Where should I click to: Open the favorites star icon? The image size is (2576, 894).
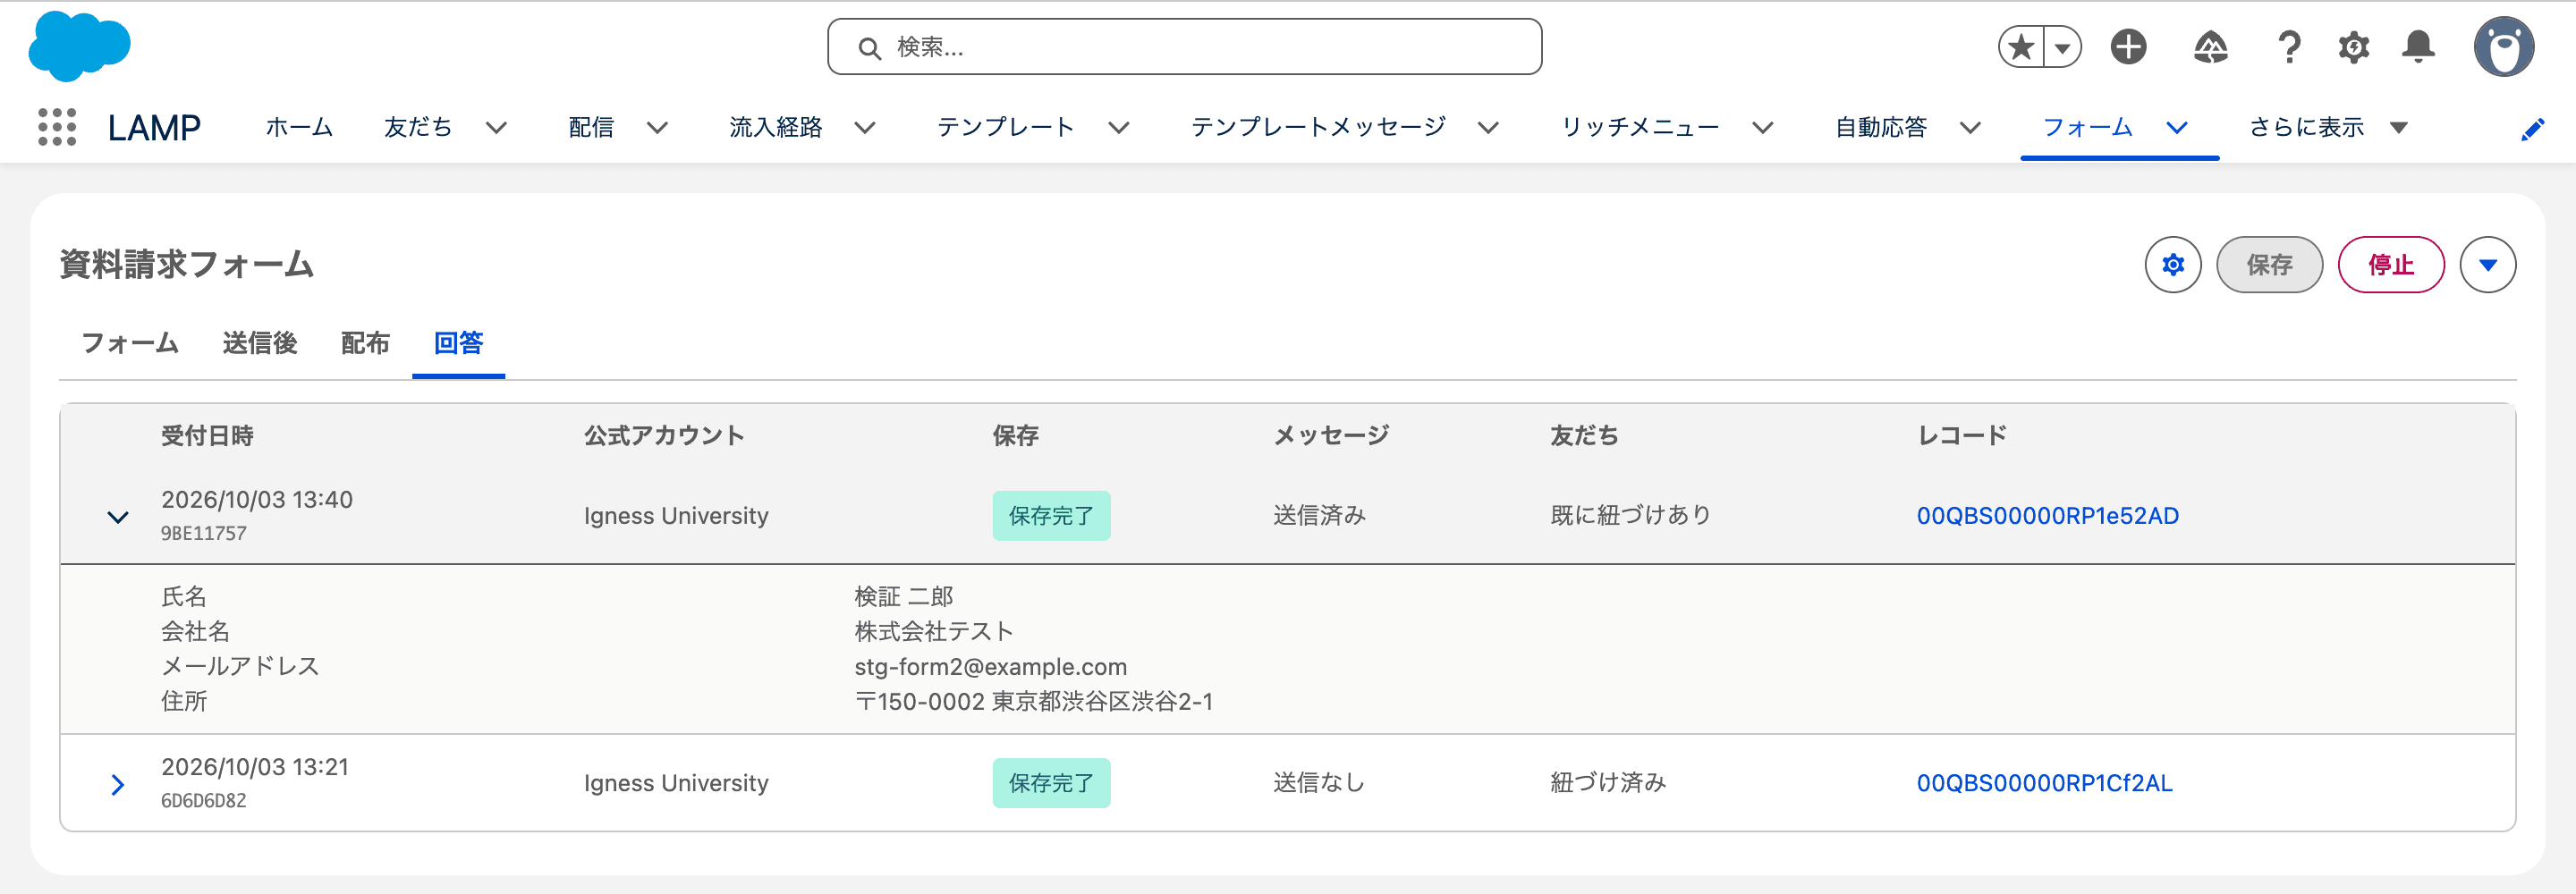[2022, 47]
